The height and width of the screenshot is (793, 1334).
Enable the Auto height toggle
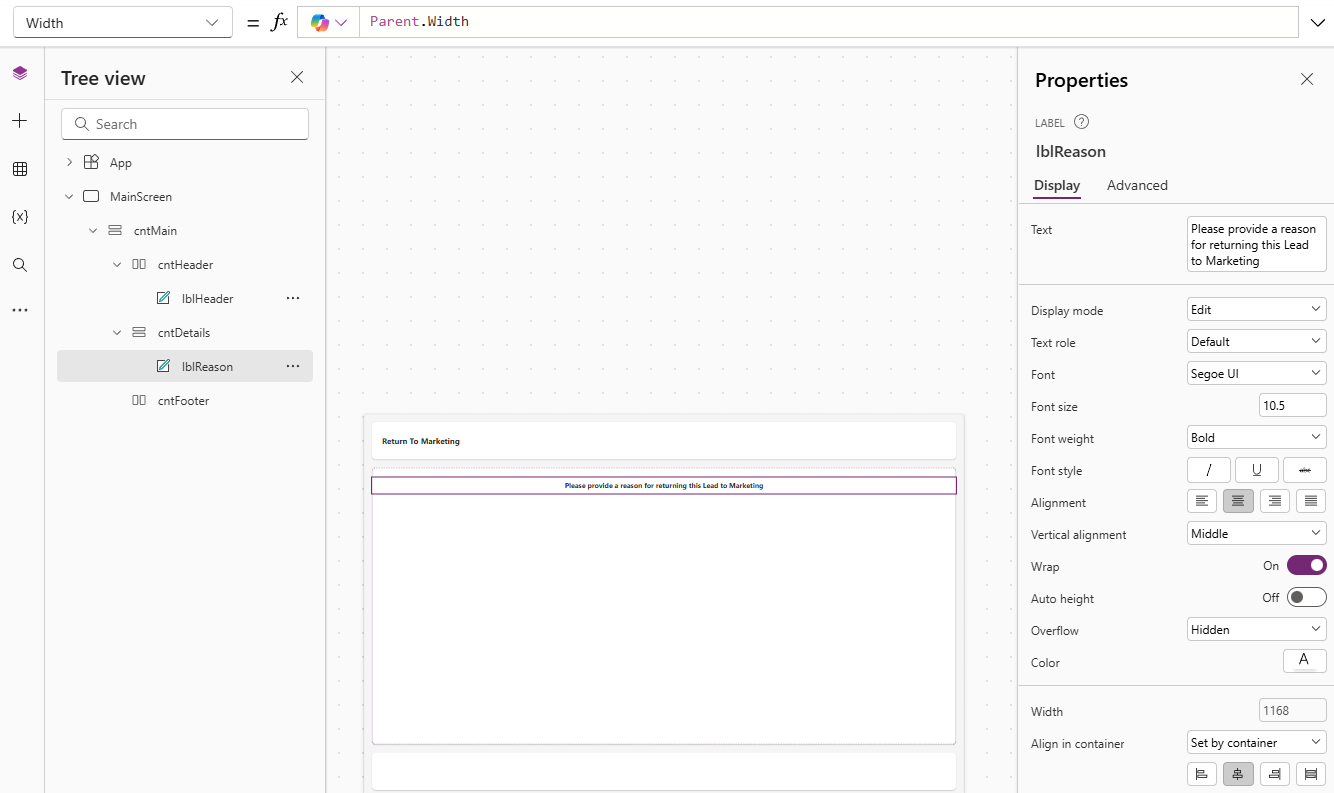1306,598
